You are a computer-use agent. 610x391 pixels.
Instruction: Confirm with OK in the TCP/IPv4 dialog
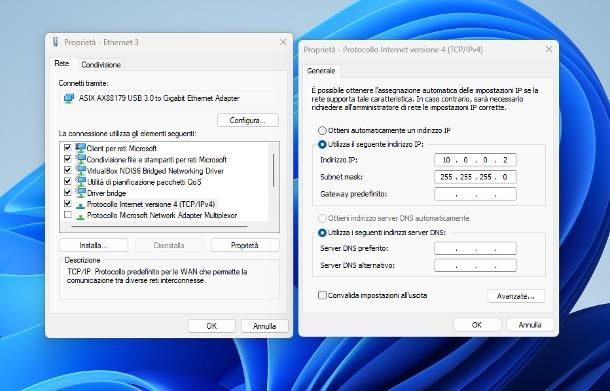tap(477, 324)
